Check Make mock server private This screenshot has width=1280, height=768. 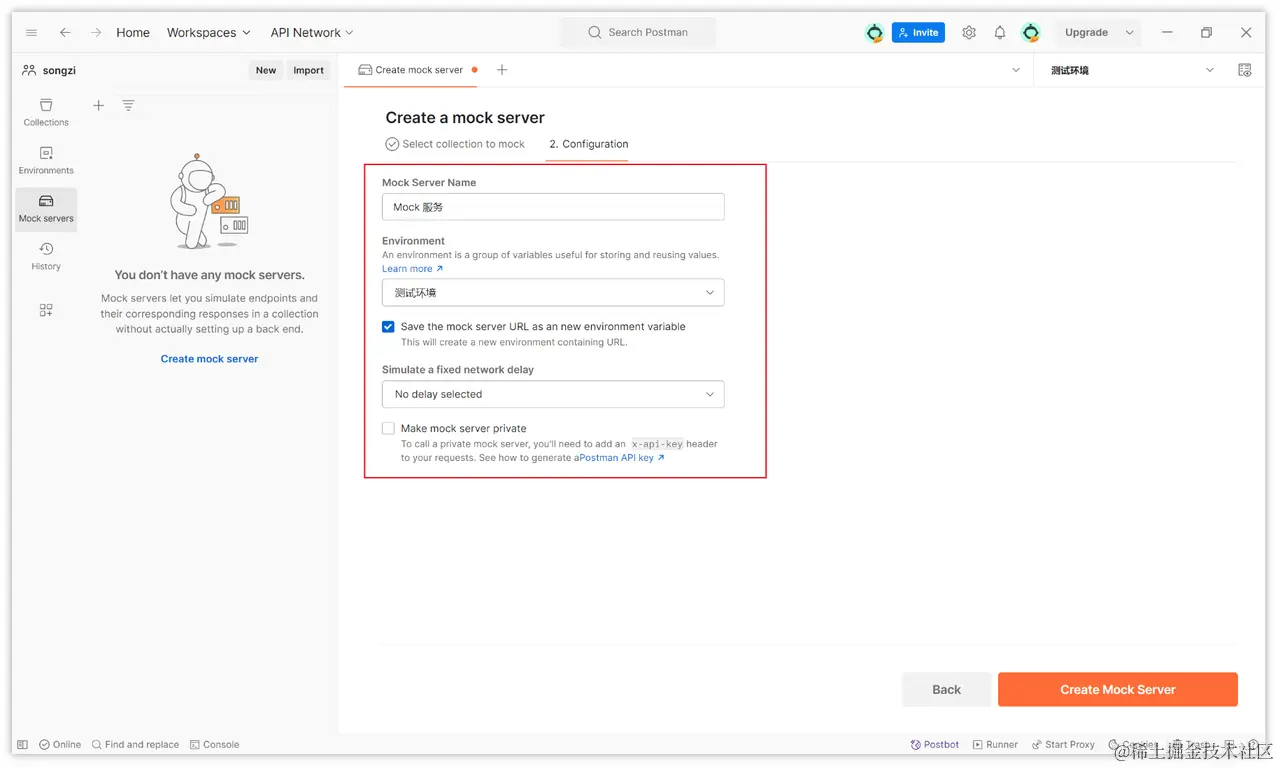(x=388, y=428)
